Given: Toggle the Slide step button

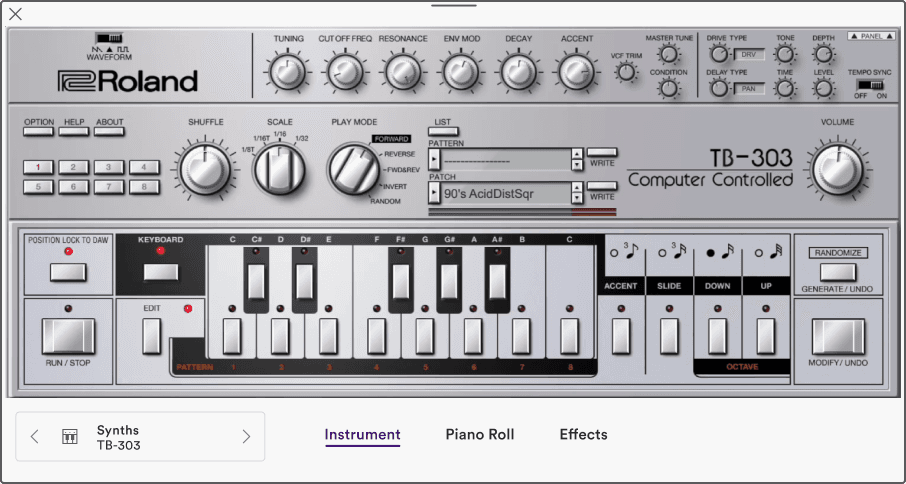Looking at the screenshot, I should [669, 336].
